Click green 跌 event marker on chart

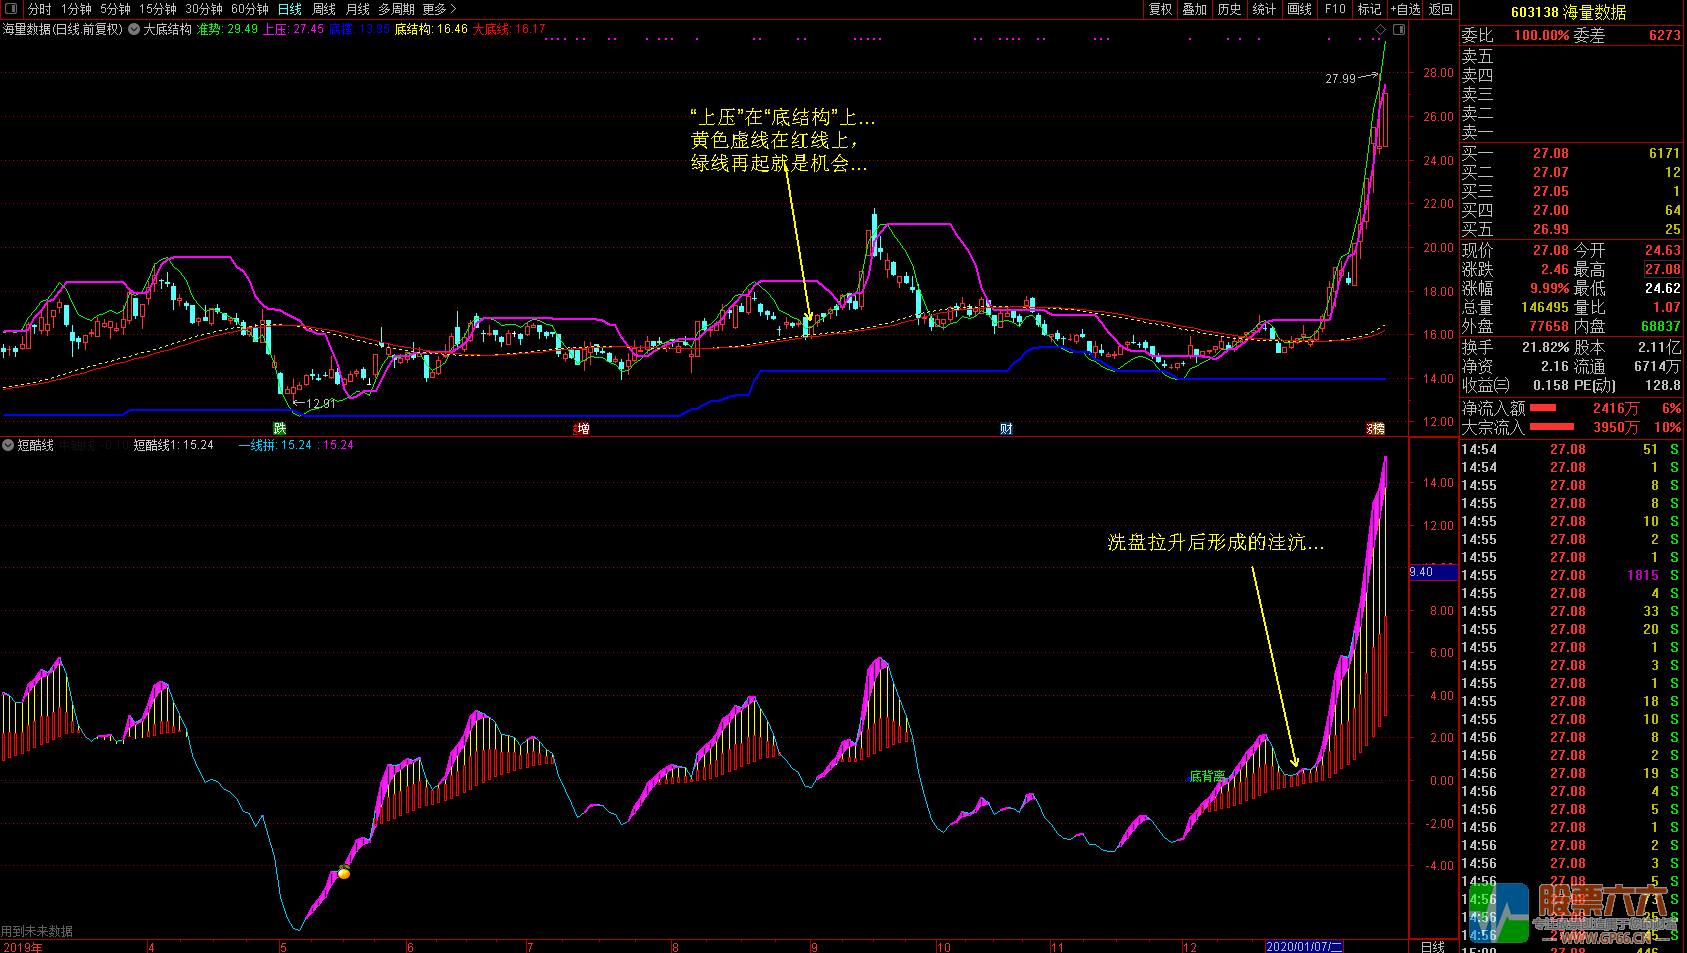(x=280, y=428)
